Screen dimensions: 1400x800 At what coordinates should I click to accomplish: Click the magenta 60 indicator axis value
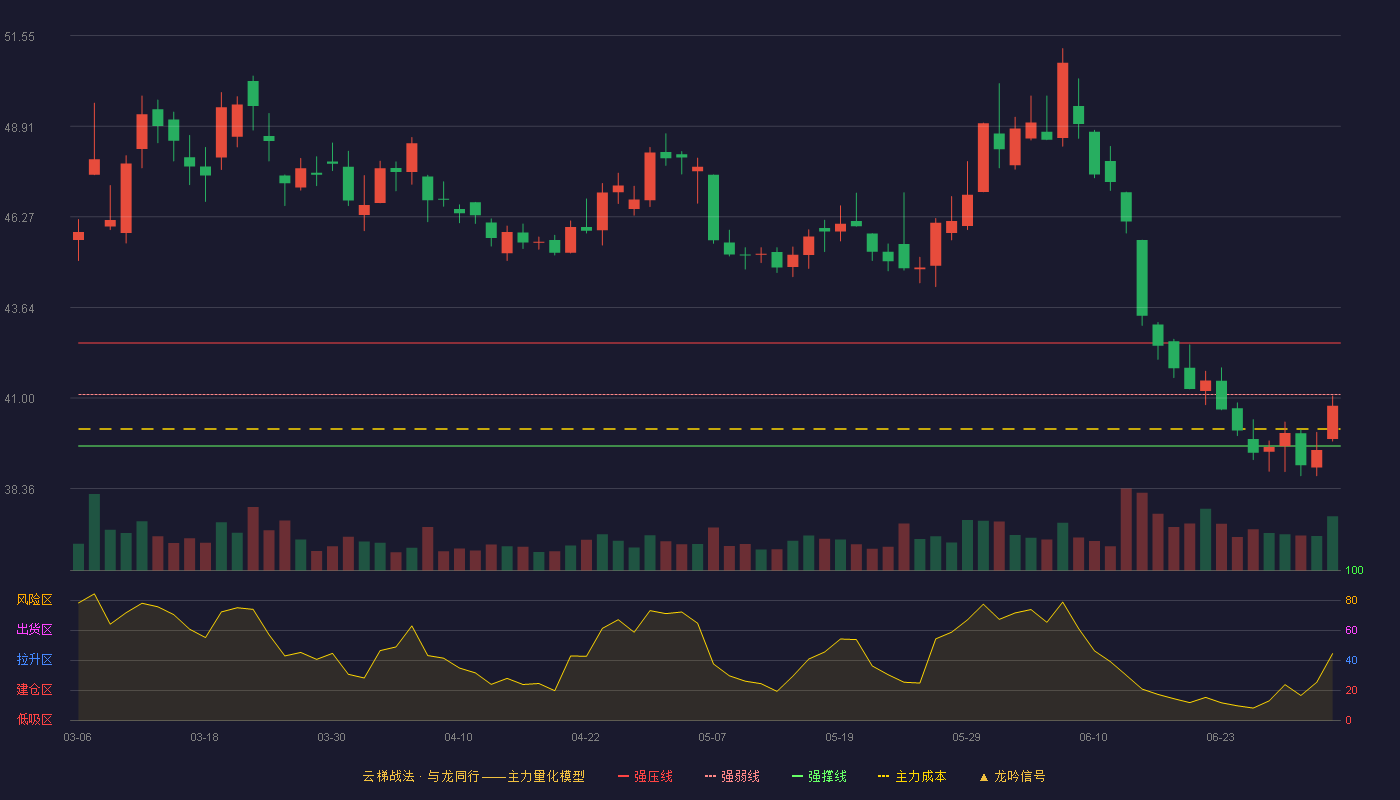pos(1351,631)
